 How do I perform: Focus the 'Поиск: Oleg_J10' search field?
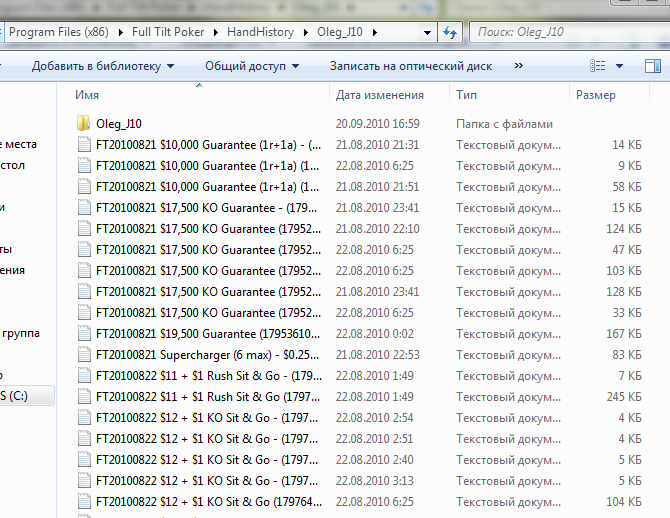[570, 32]
